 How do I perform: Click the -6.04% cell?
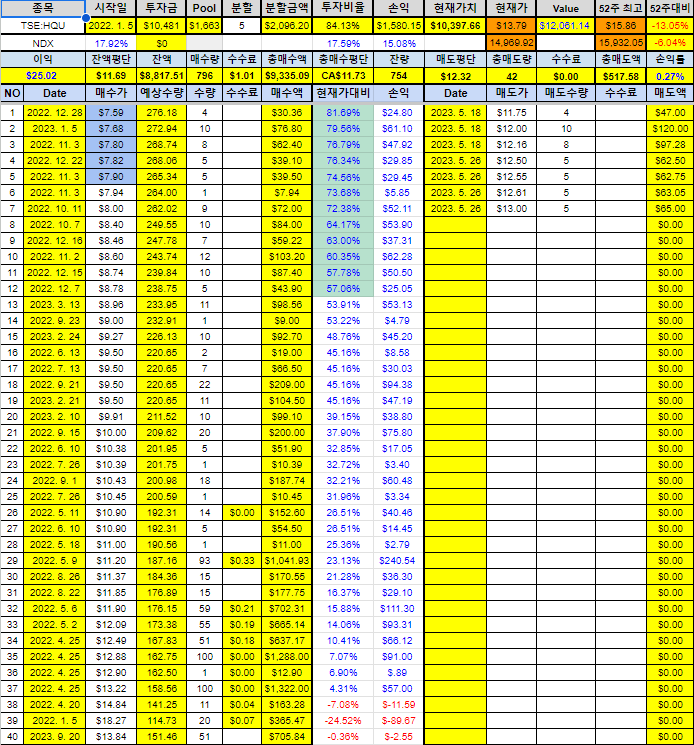[670, 43]
